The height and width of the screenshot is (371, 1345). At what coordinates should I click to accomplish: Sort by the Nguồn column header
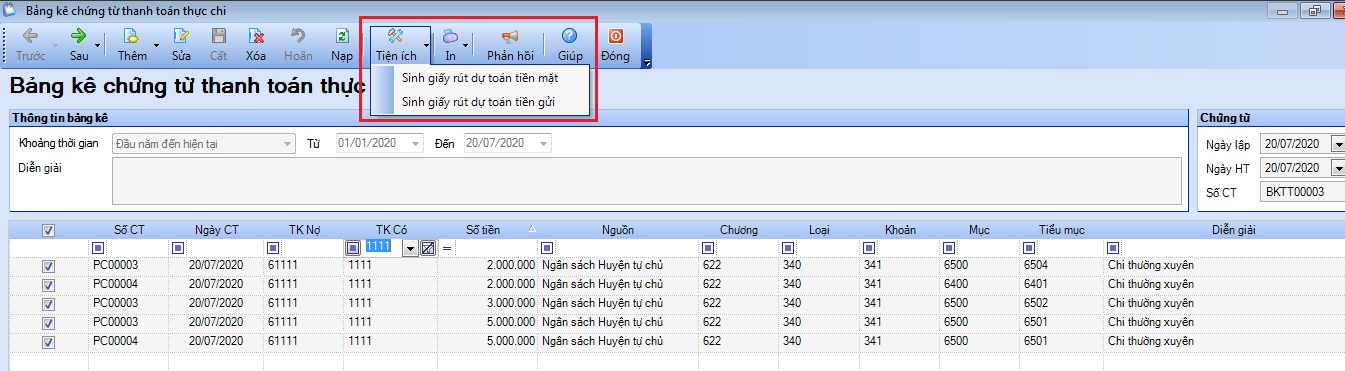point(617,230)
